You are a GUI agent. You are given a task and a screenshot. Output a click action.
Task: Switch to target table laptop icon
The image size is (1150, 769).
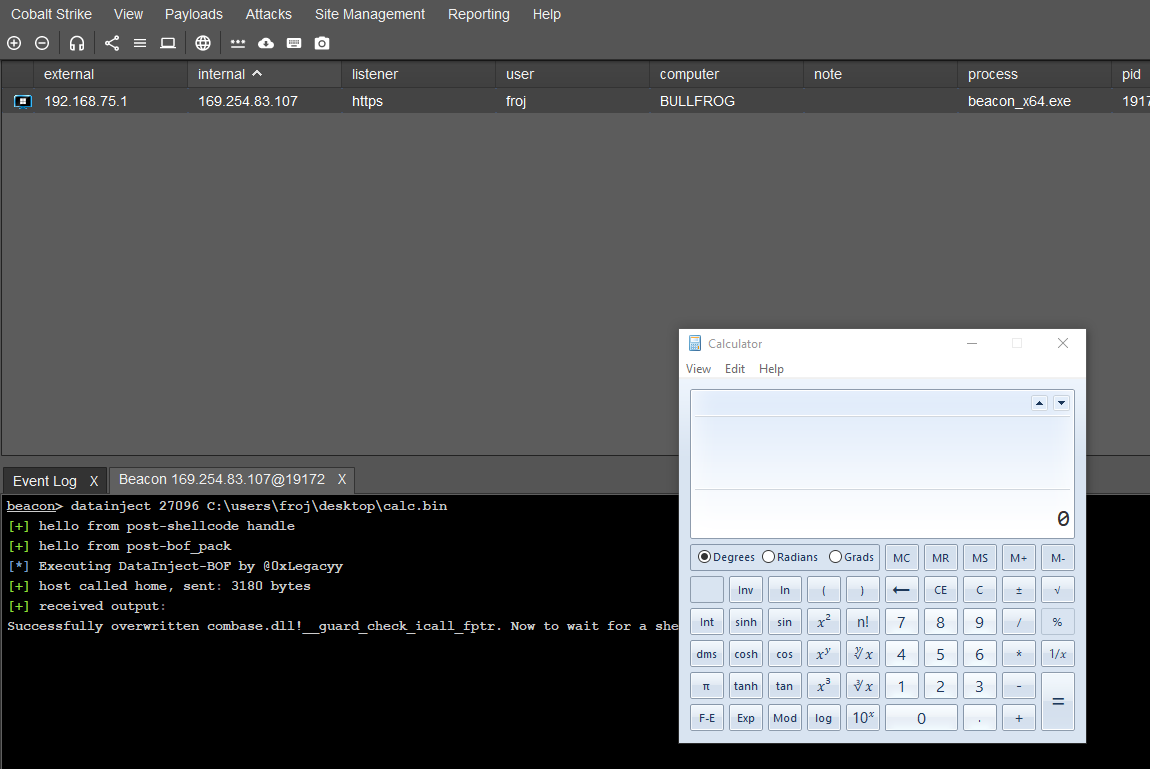point(168,43)
